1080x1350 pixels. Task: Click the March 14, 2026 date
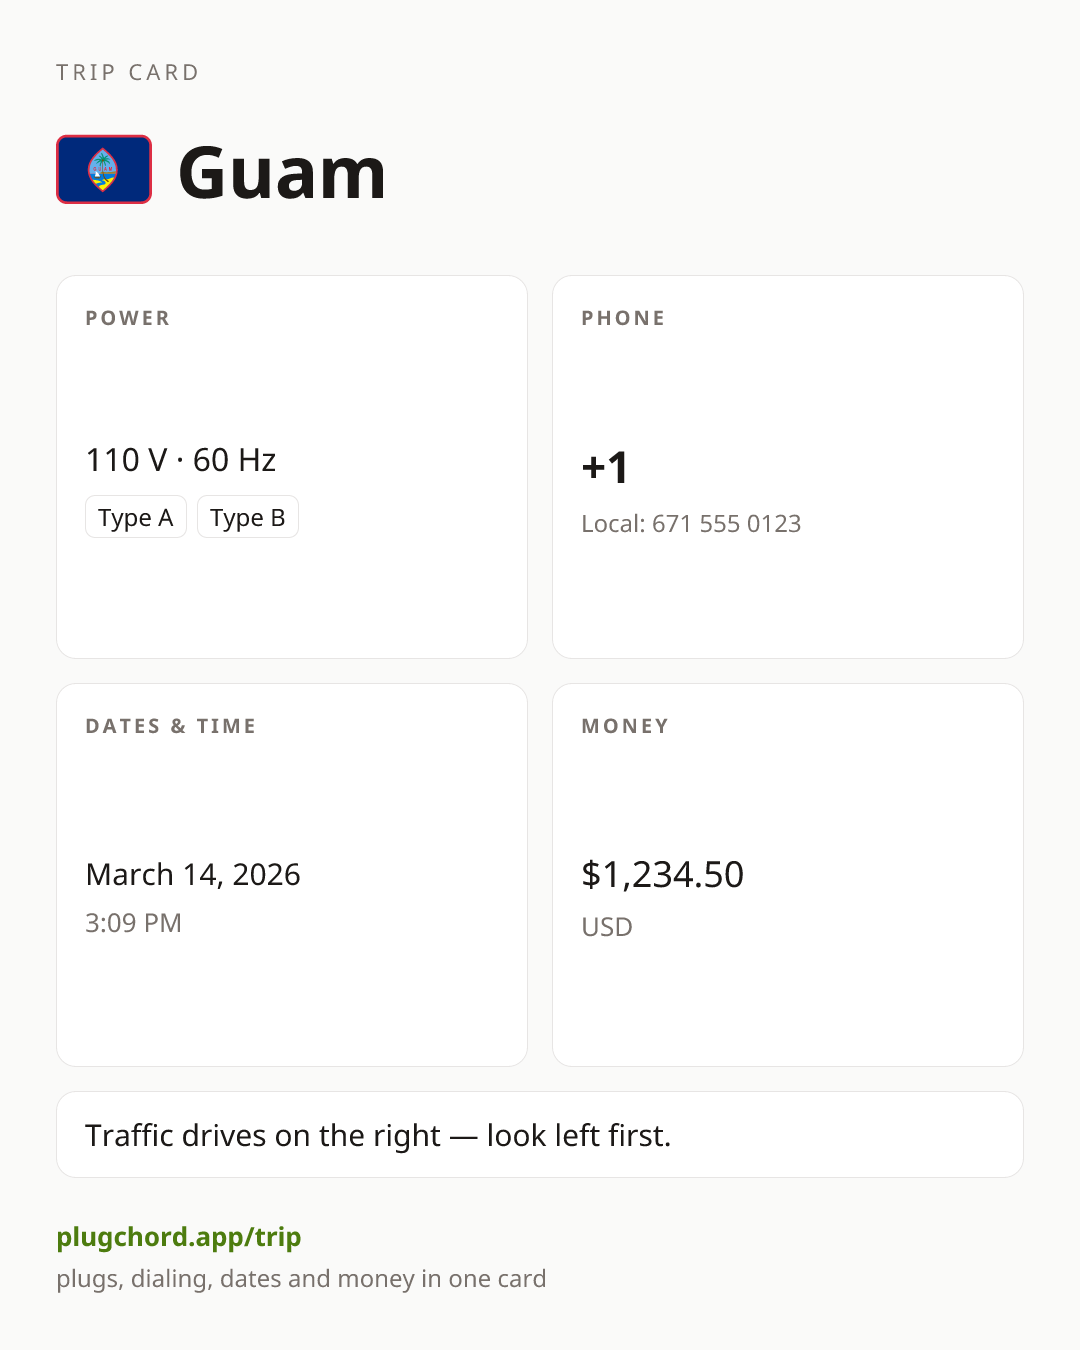(193, 874)
